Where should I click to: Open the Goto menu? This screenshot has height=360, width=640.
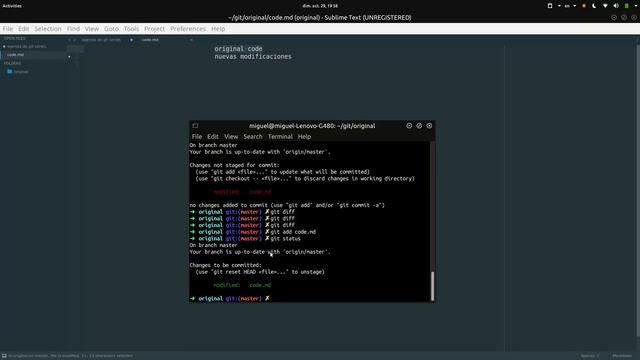pyautogui.click(x=111, y=29)
